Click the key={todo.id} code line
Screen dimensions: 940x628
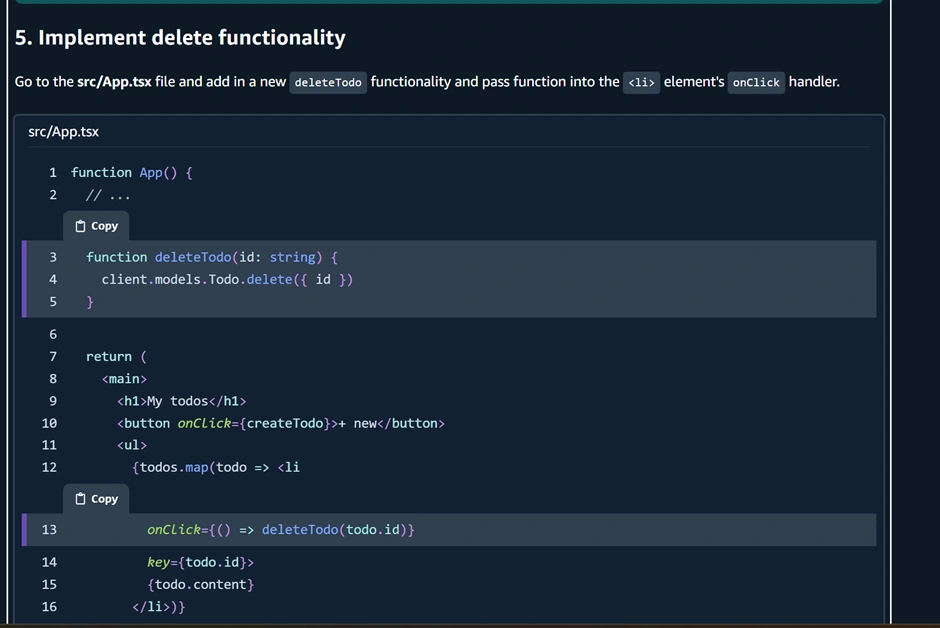(x=200, y=562)
